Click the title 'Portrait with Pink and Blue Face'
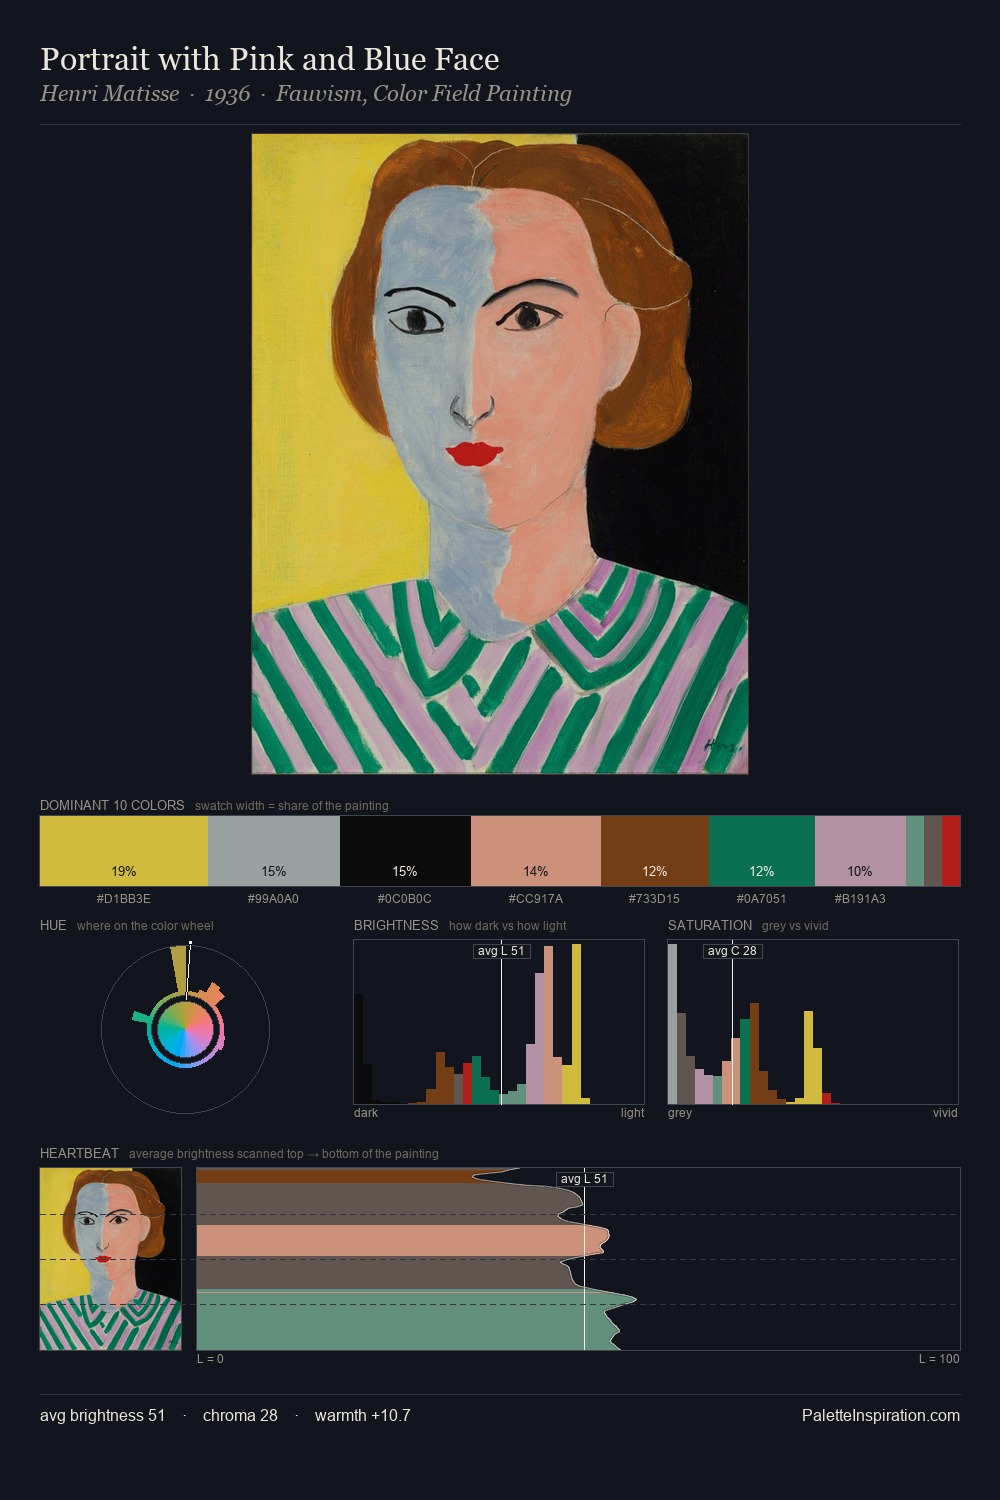This screenshot has width=1000, height=1500. [270, 59]
